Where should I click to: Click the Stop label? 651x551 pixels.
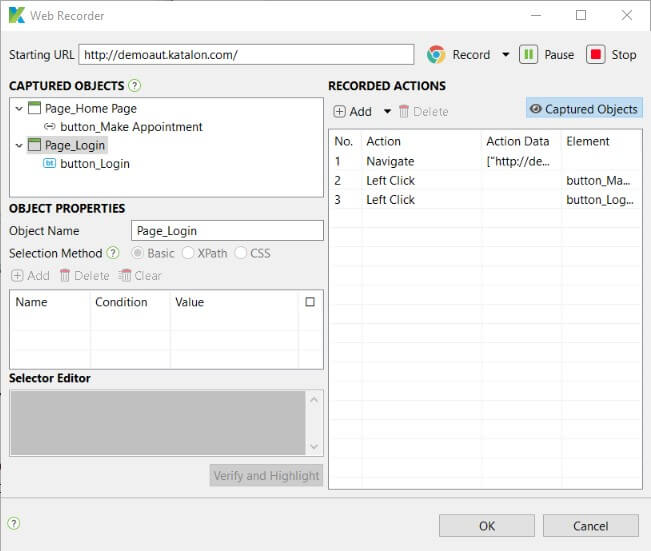point(623,54)
